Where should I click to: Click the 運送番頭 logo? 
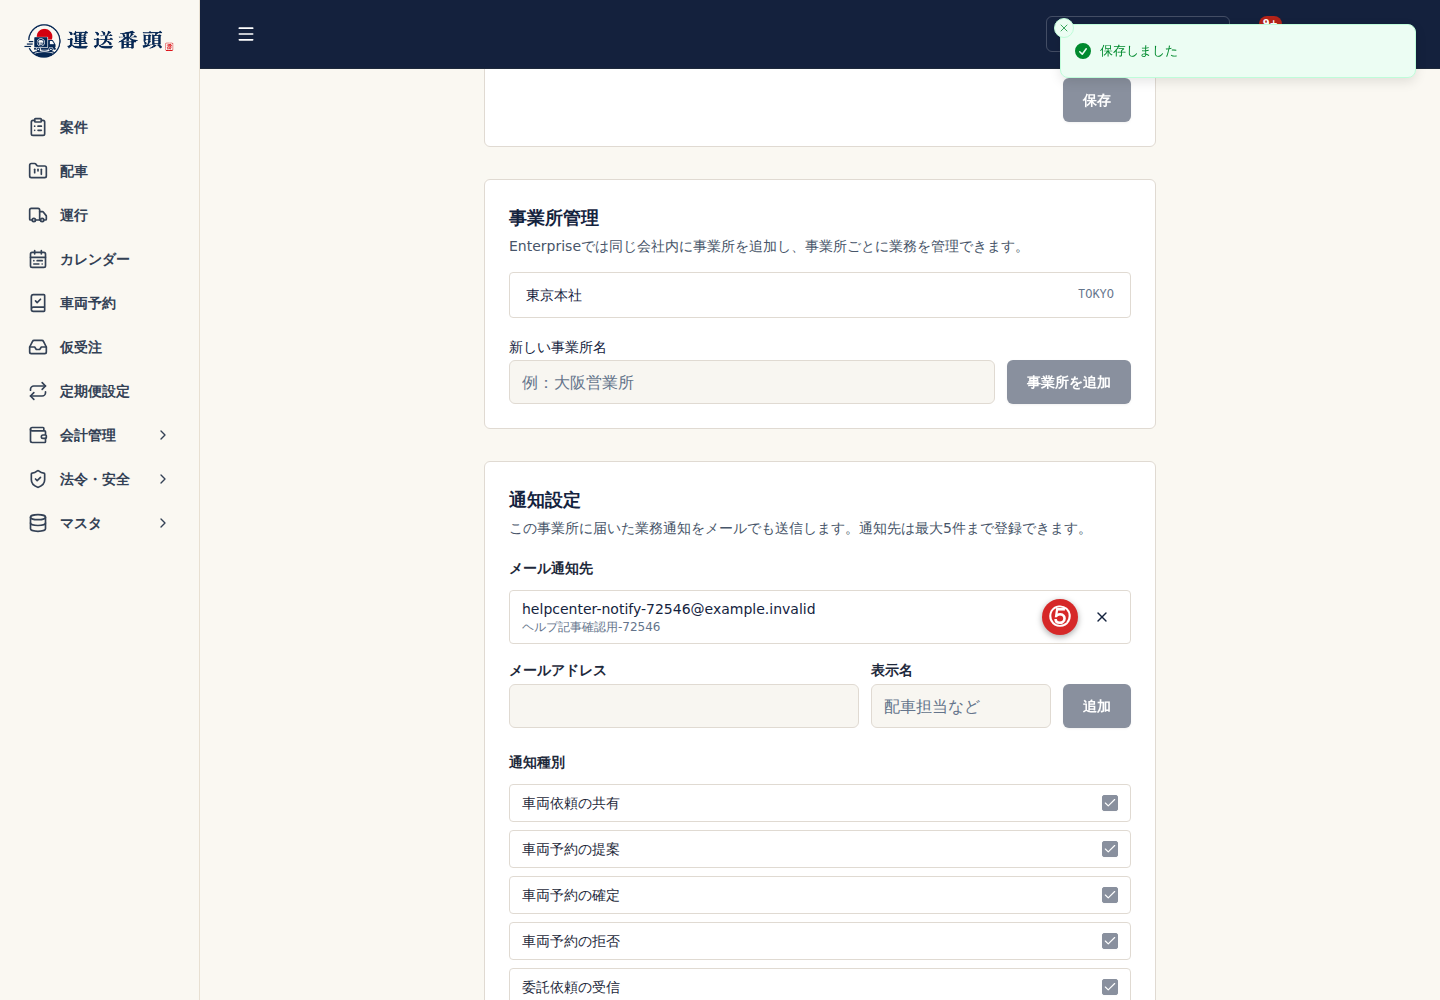click(99, 40)
